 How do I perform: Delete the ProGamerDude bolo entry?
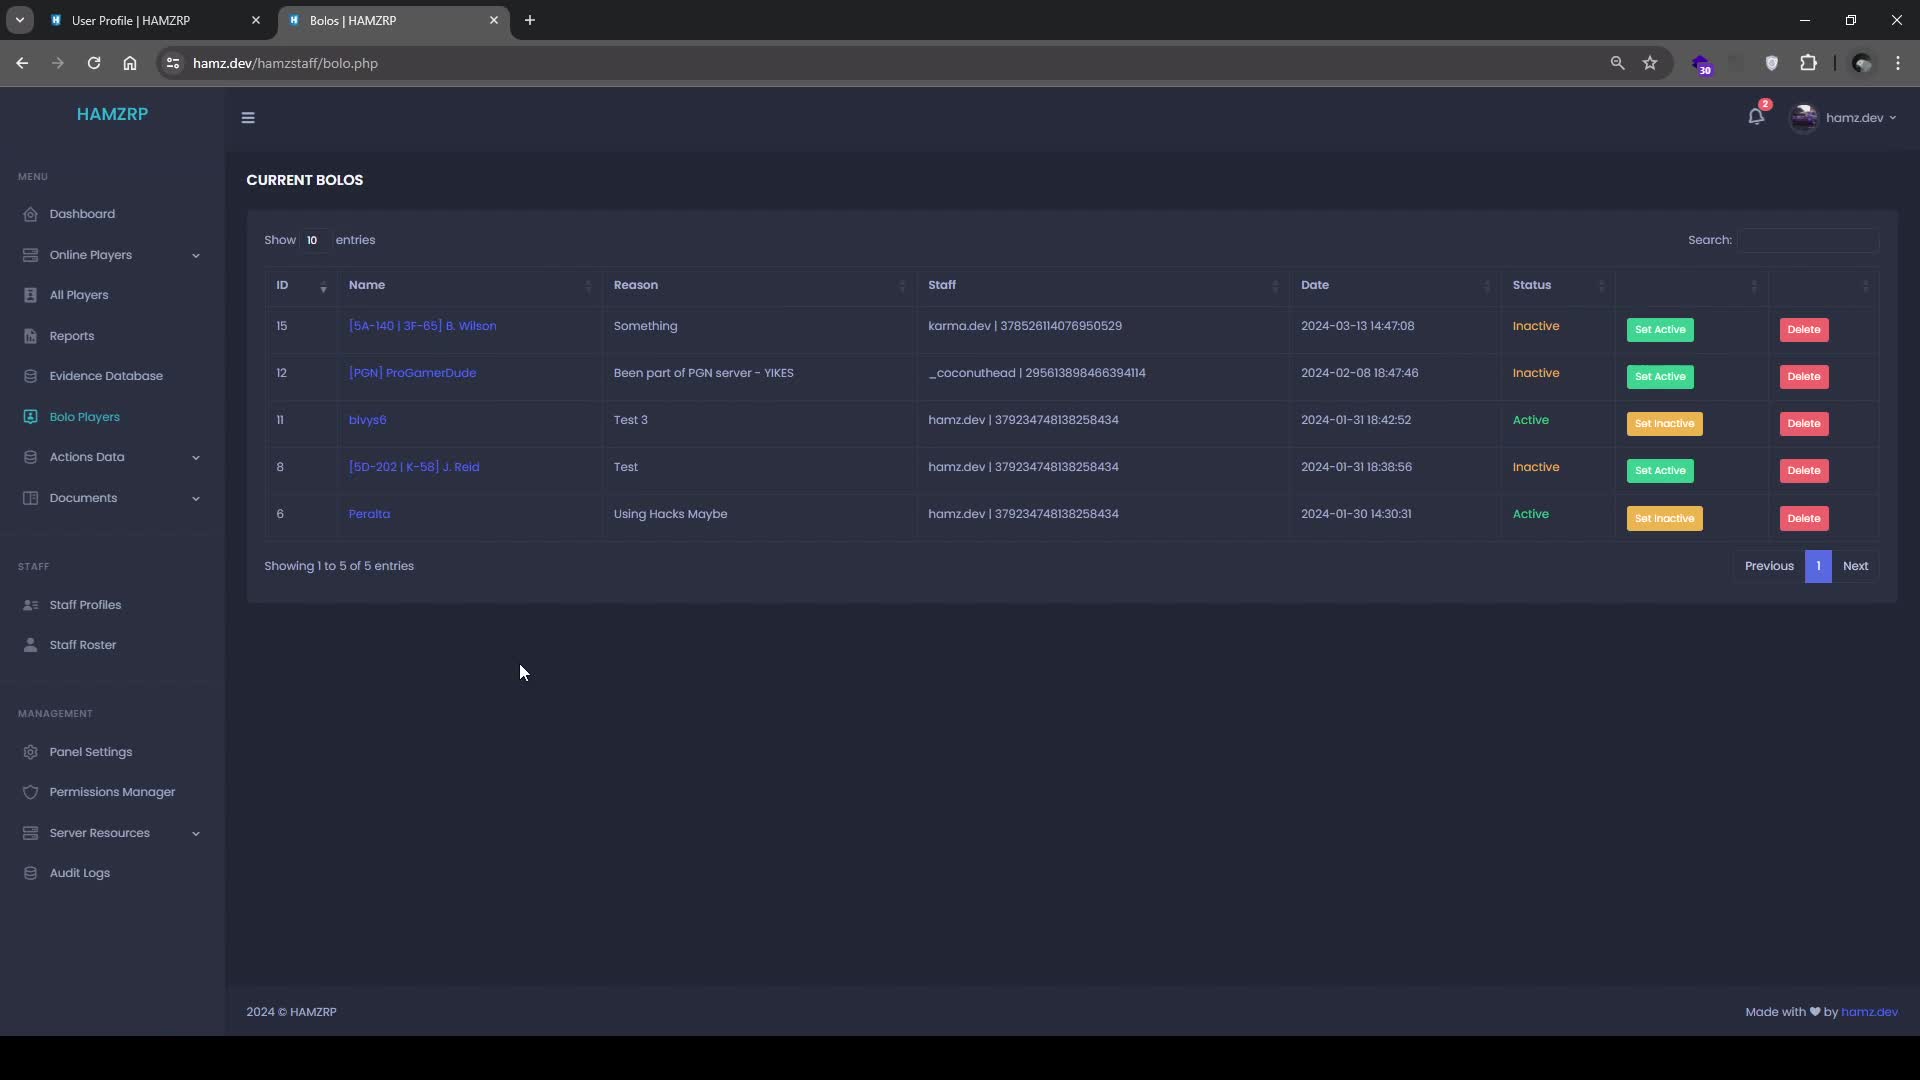[1803, 377]
